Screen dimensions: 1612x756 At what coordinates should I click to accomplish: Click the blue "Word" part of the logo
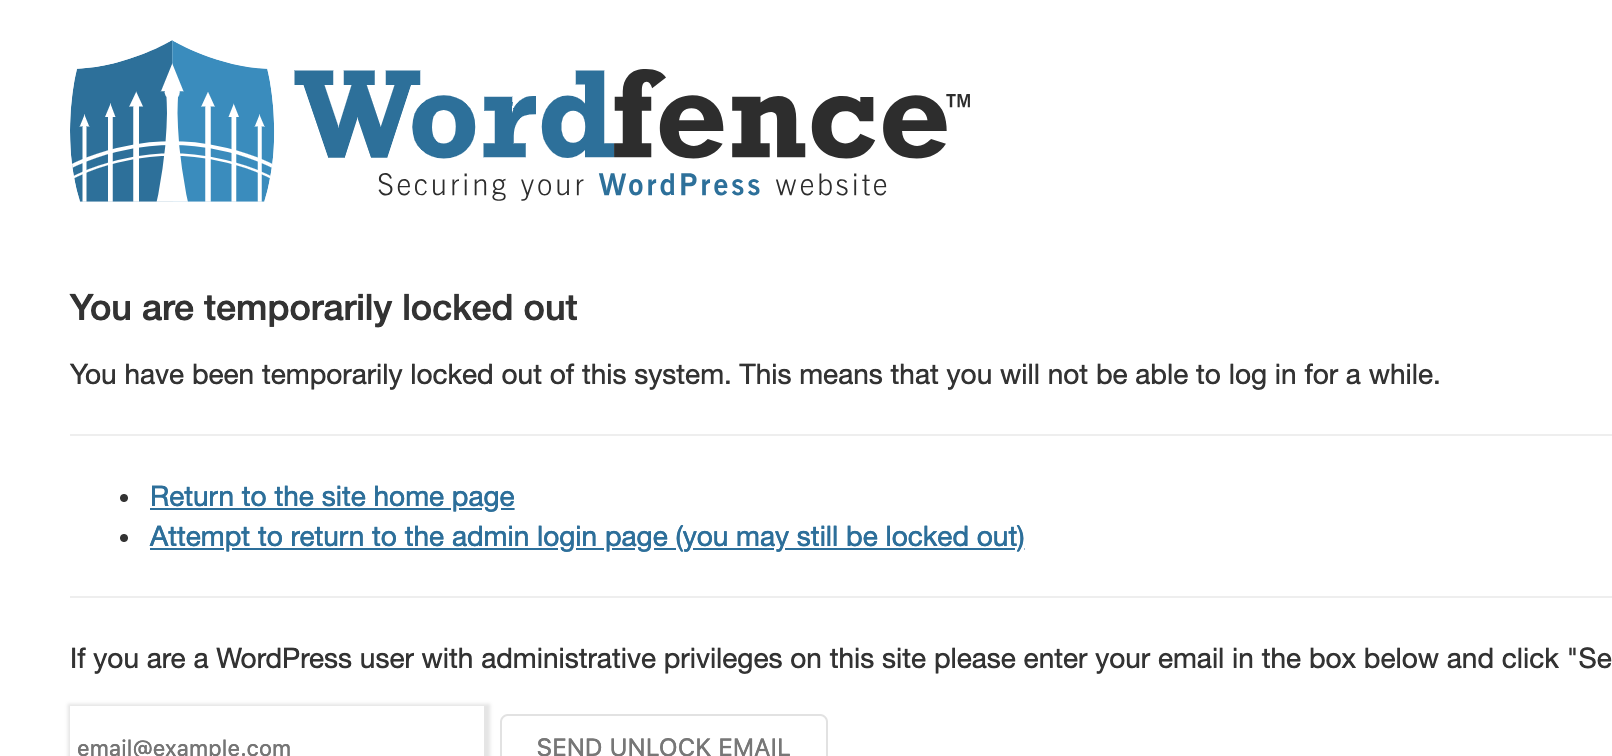450,118
